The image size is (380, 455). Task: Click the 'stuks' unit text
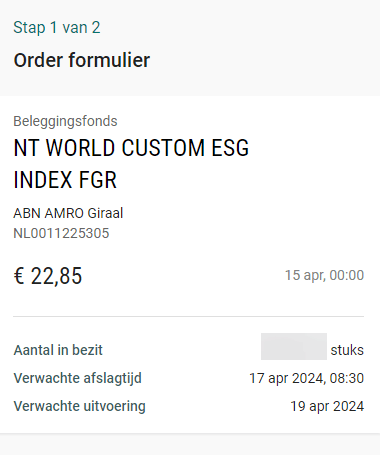pyautogui.click(x=347, y=350)
